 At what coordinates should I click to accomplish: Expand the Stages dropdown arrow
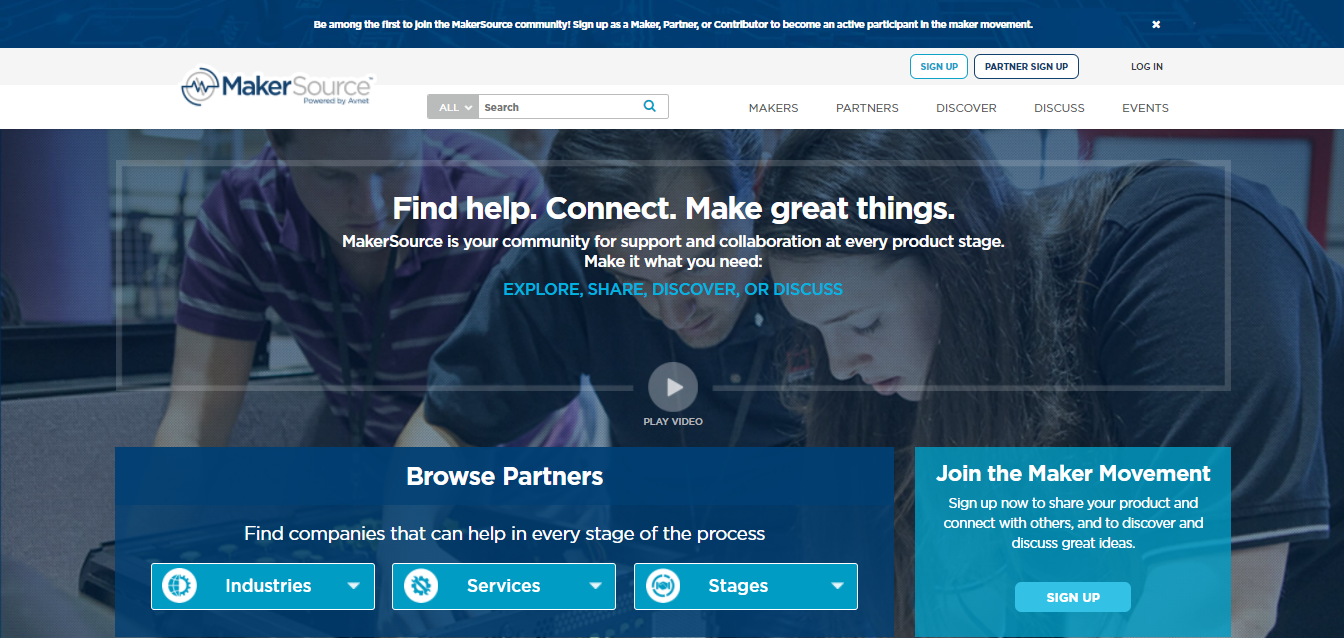(x=837, y=586)
